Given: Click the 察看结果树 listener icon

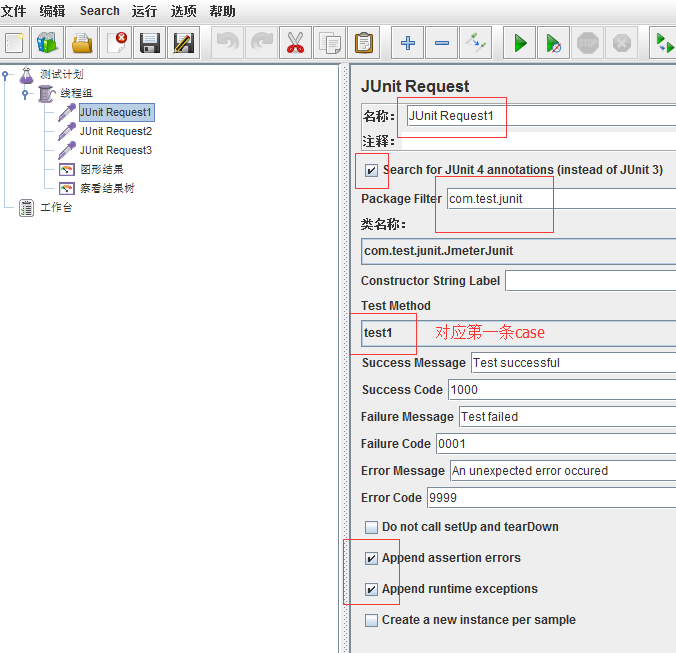Looking at the screenshot, I should [67, 188].
